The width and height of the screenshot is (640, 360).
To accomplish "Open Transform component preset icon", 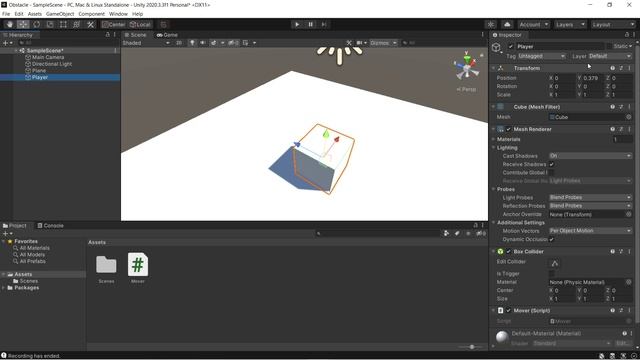I will point(621,68).
